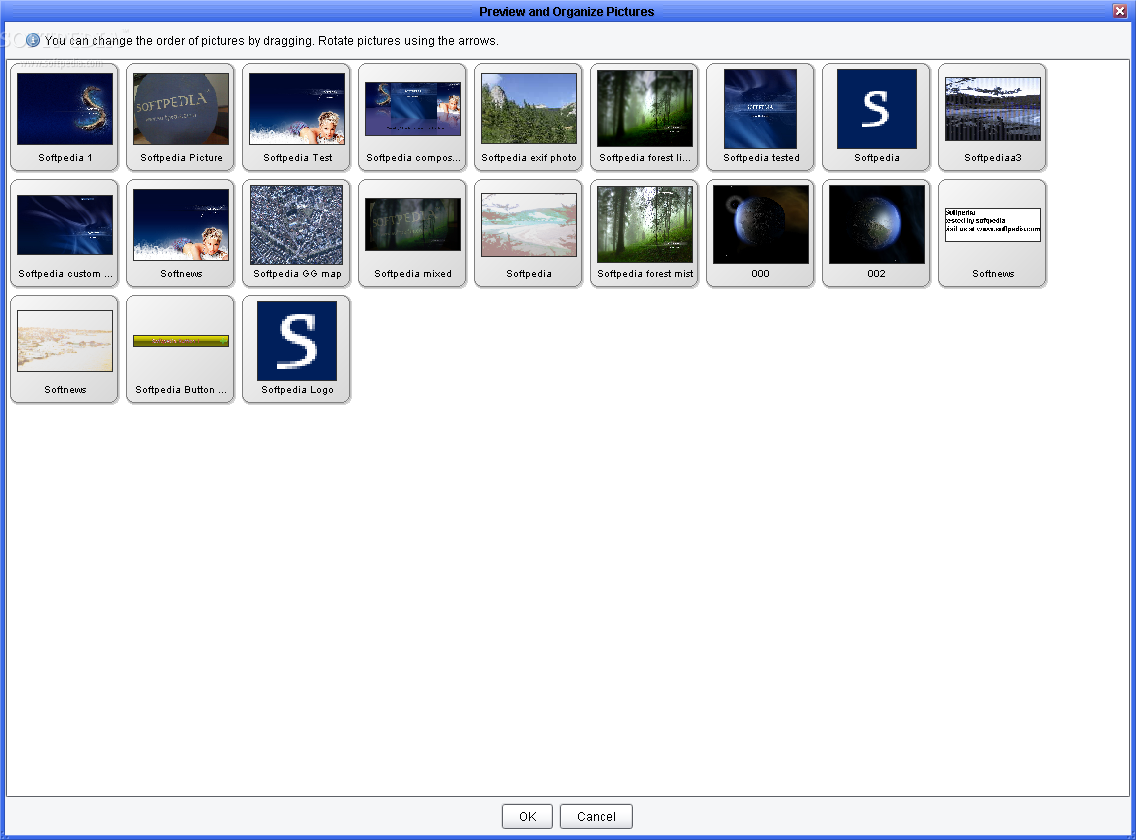Confirm the picture order with OK
Screen dimensions: 1136x840
pos(527,816)
